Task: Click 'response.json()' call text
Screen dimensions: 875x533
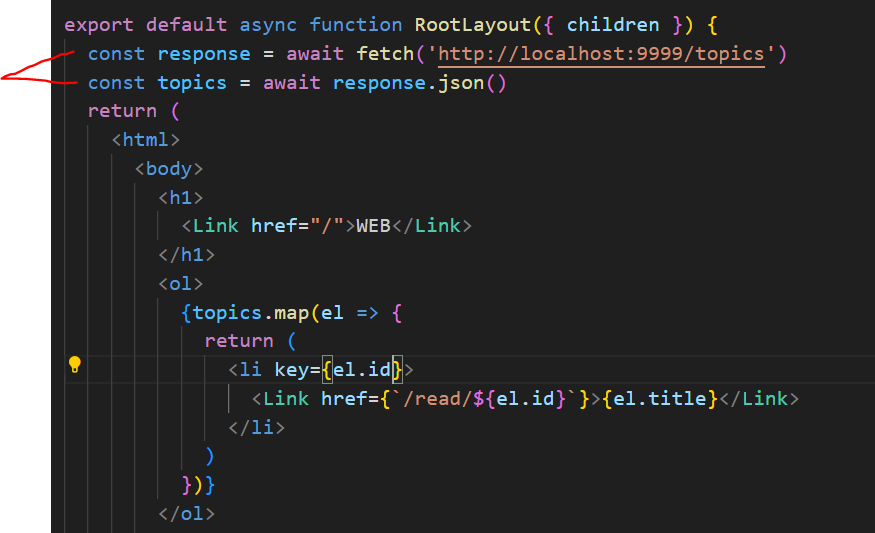Action: tap(420, 83)
